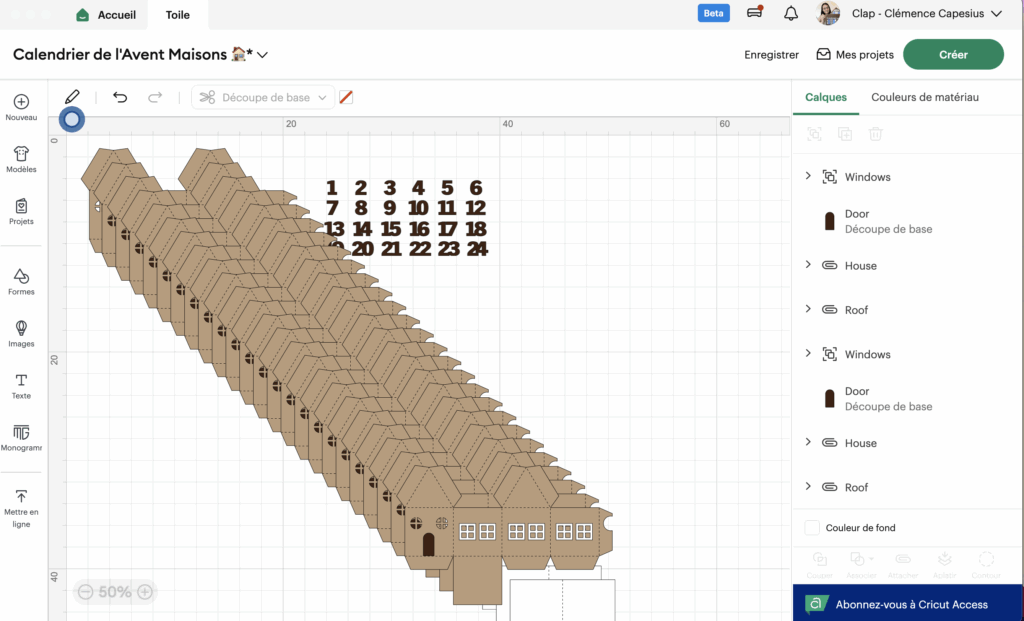Open the Monogramme tool
1024x621 pixels.
pyautogui.click(x=21, y=433)
